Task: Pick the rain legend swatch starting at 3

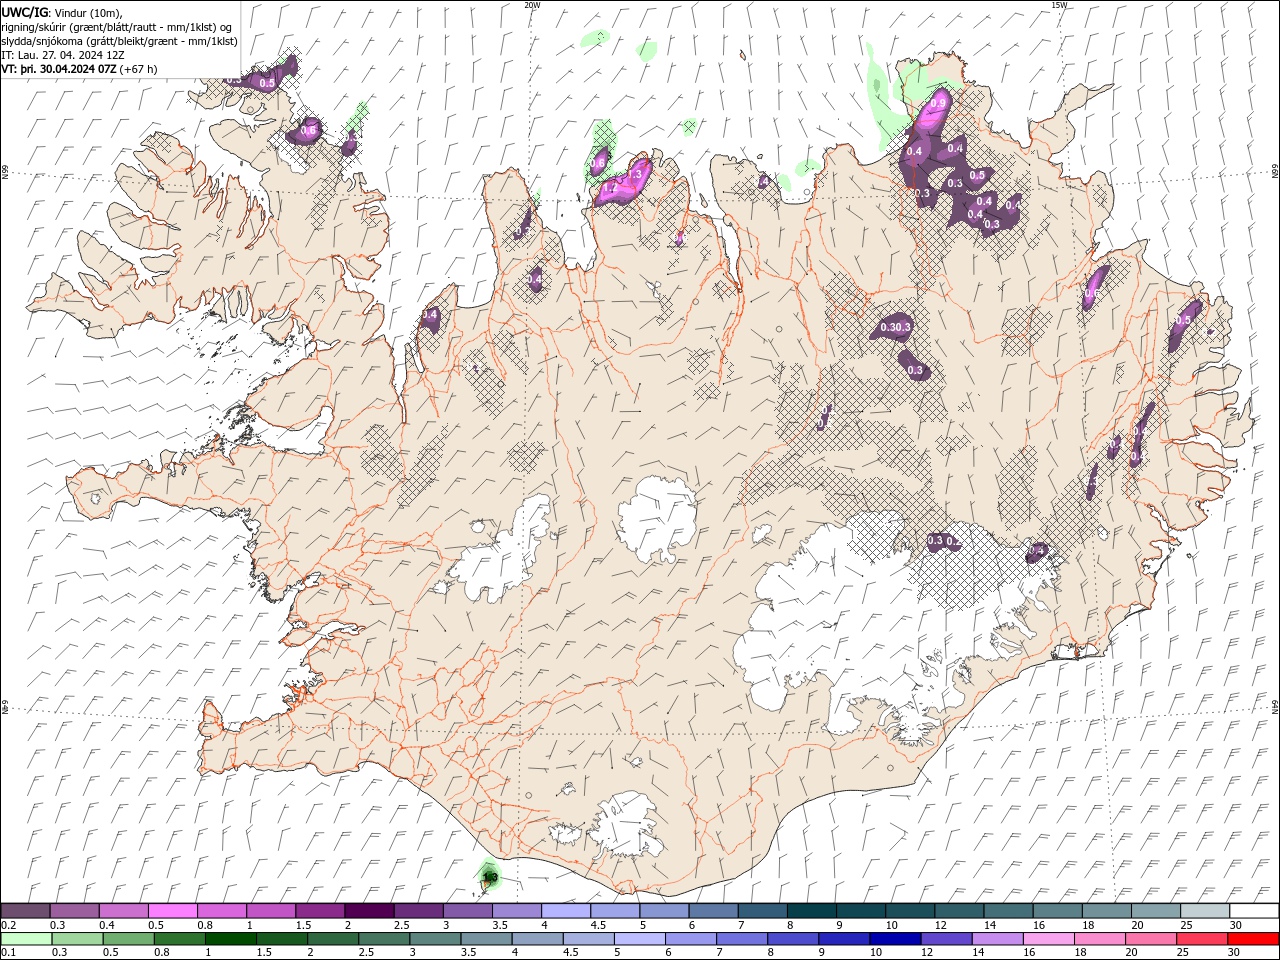Action: pyautogui.click(x=435, y=939)
